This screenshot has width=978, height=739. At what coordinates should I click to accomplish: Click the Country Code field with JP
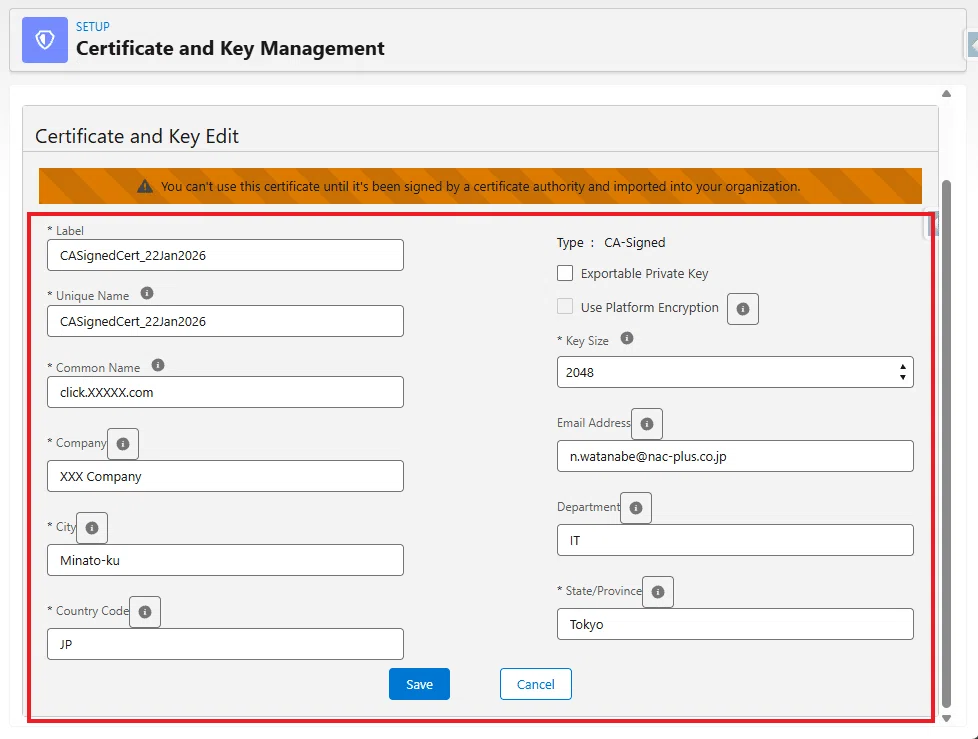click(225, 644)
